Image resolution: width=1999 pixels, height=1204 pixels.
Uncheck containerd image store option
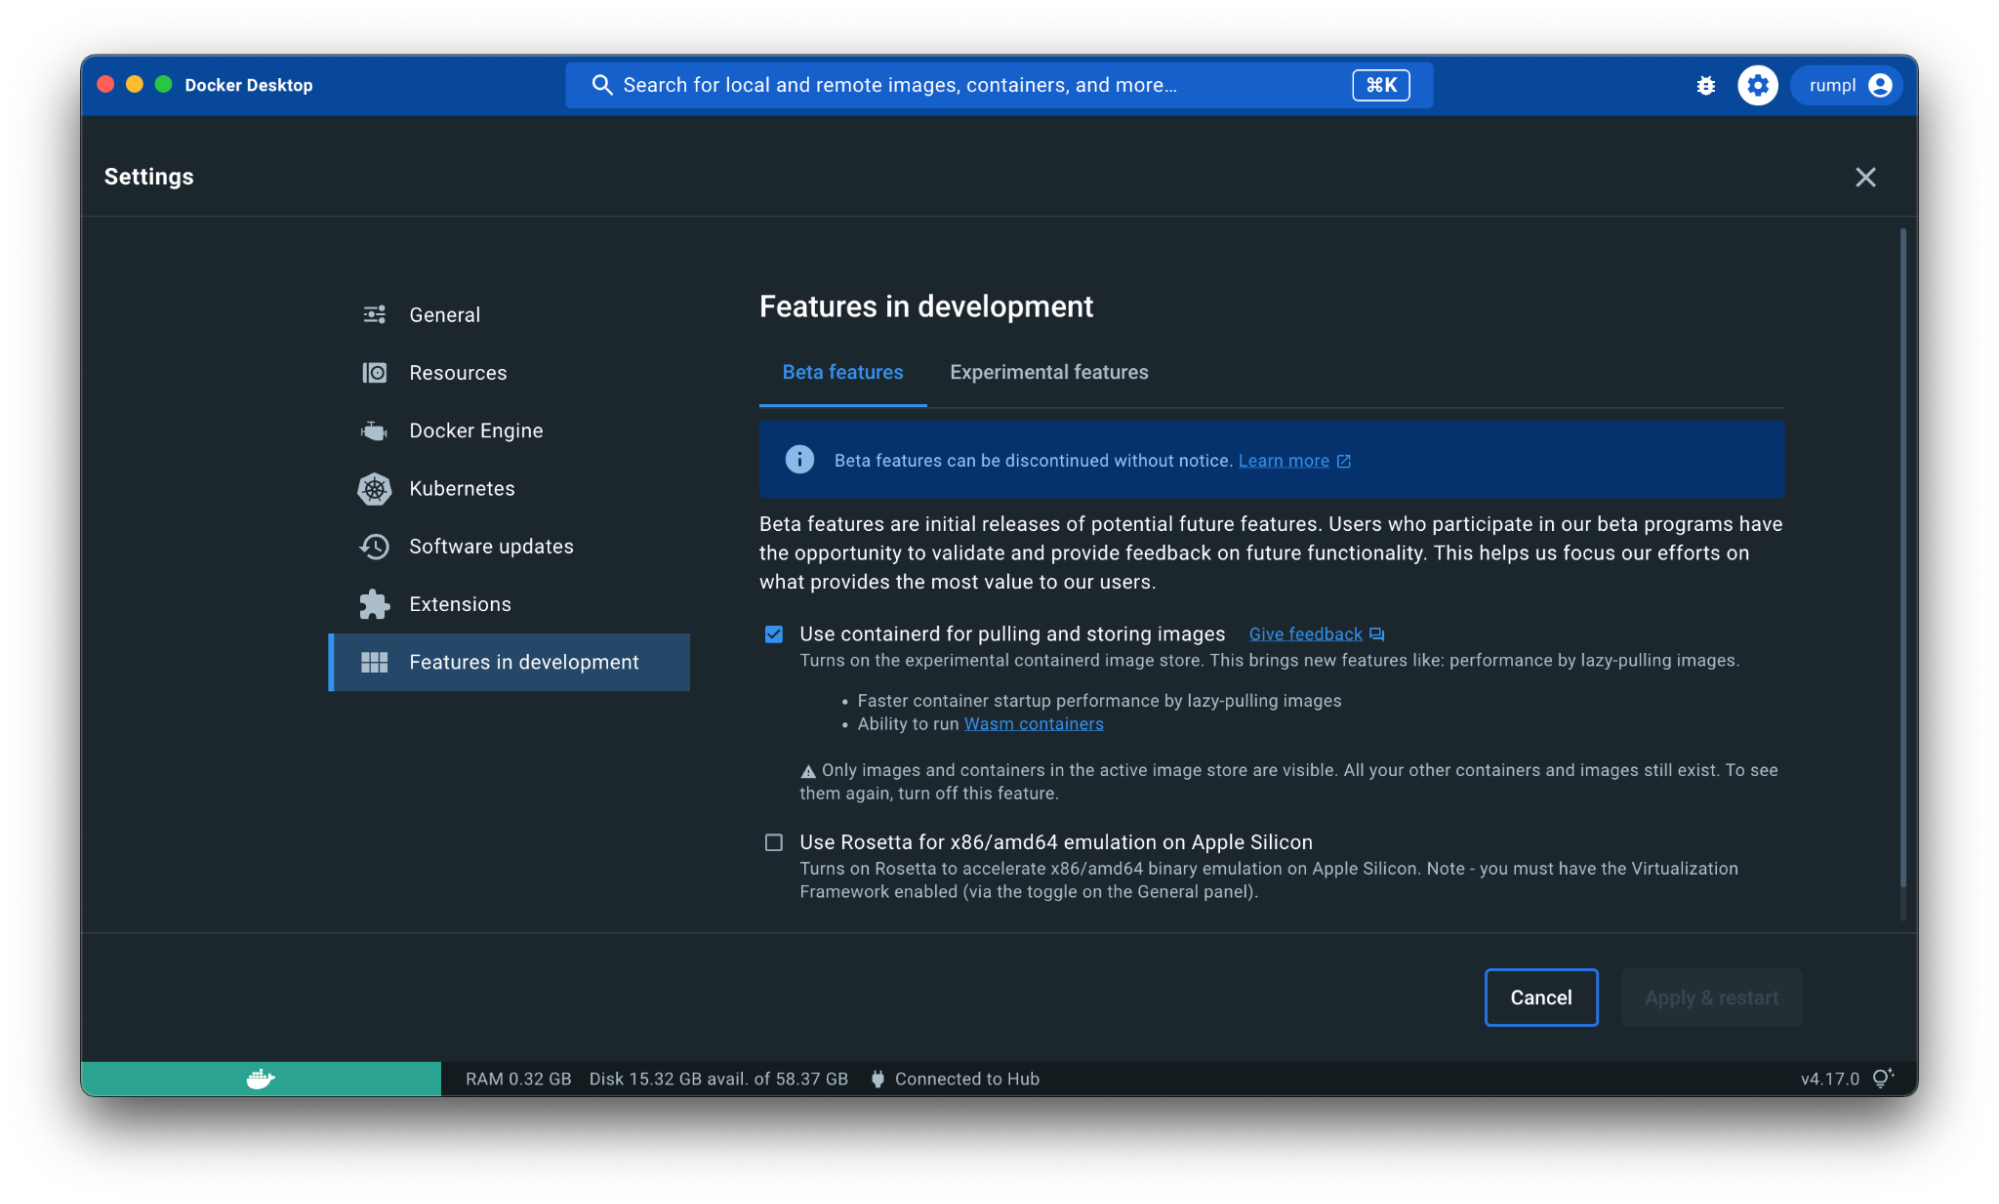click(773, 633)
